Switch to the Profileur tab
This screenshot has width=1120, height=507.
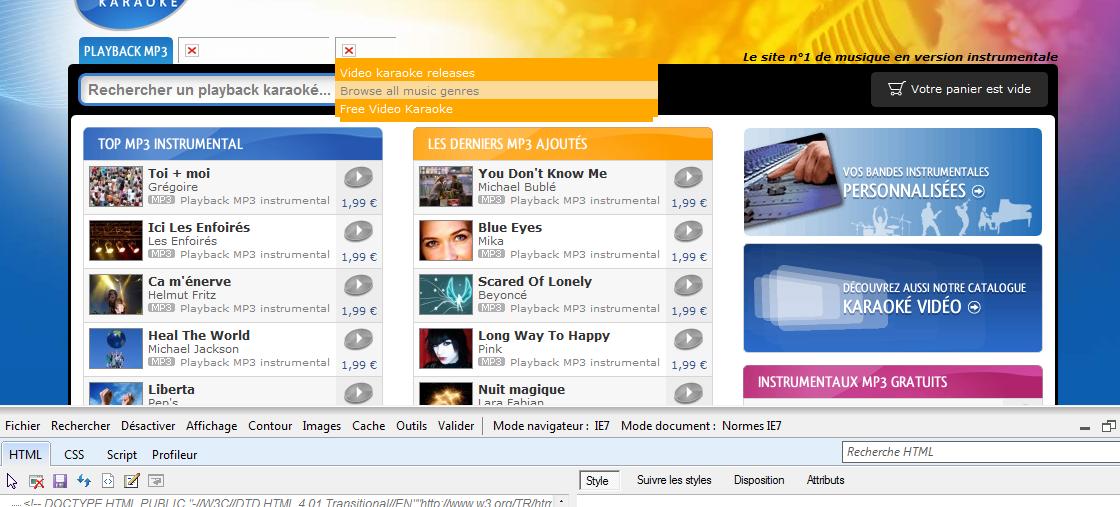tap(174, 454)
